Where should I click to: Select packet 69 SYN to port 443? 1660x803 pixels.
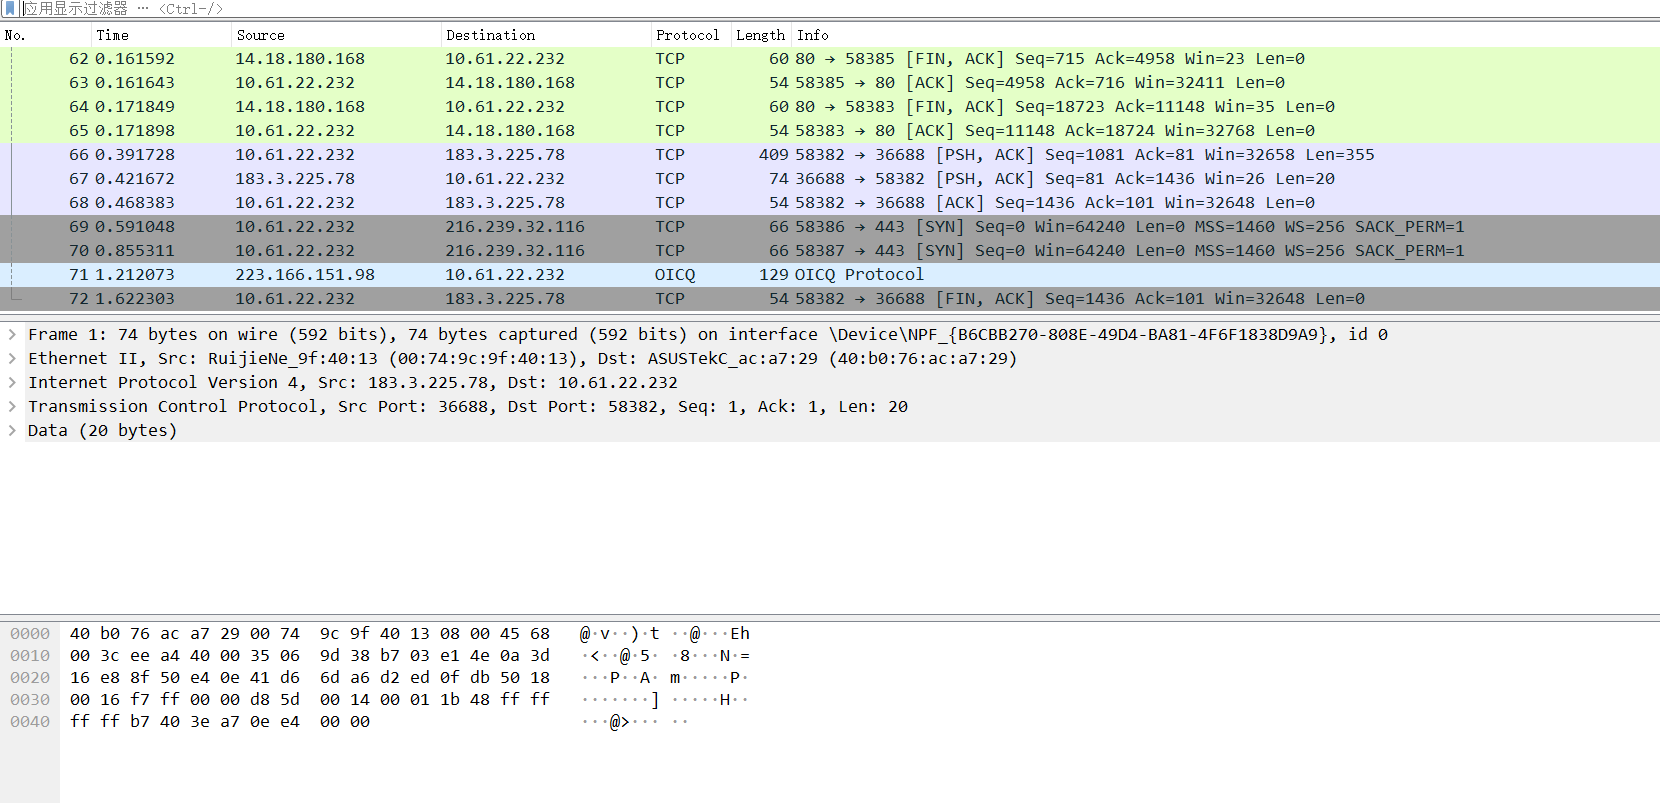tap(830, 227)
